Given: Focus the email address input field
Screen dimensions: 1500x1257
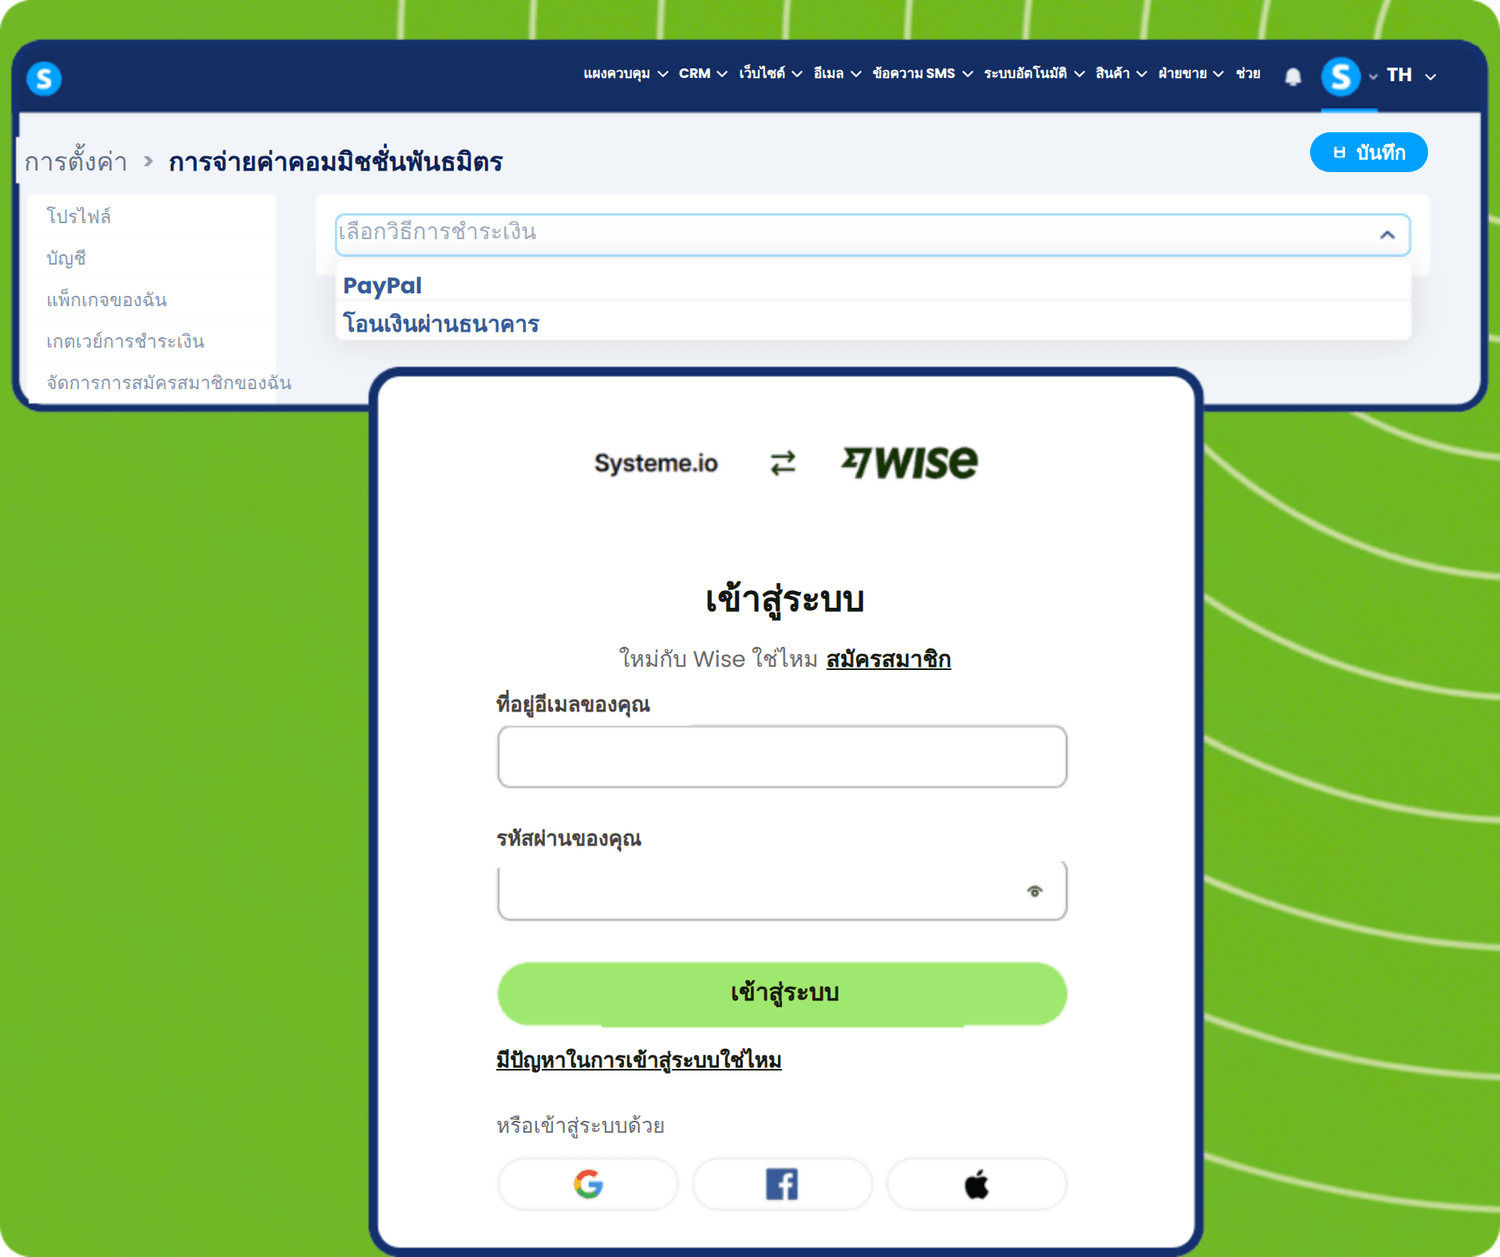Looking at the screenshot, I should pyautogui.click(x=782, y=756).
